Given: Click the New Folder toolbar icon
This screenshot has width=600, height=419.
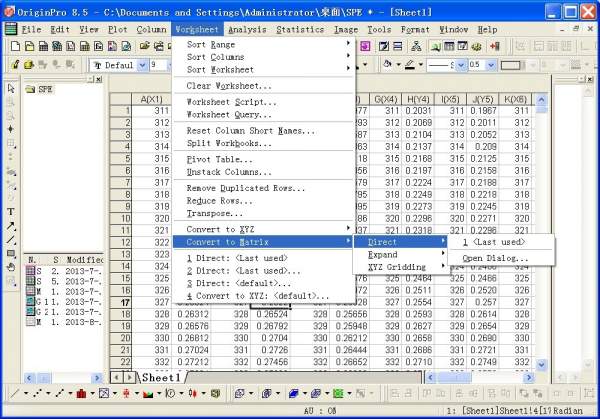Looking at the screenshot, I should pos(29,46).
